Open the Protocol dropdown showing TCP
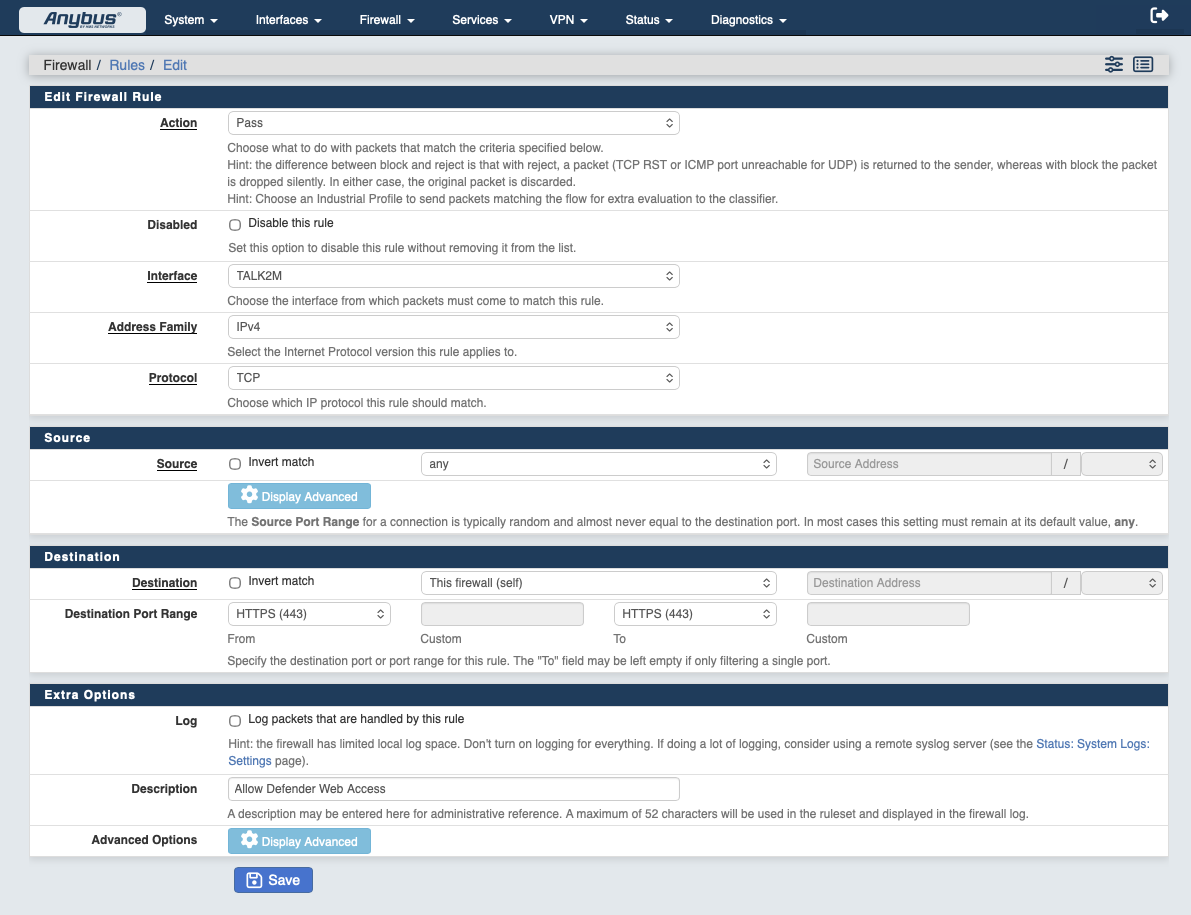 point(453,377)
